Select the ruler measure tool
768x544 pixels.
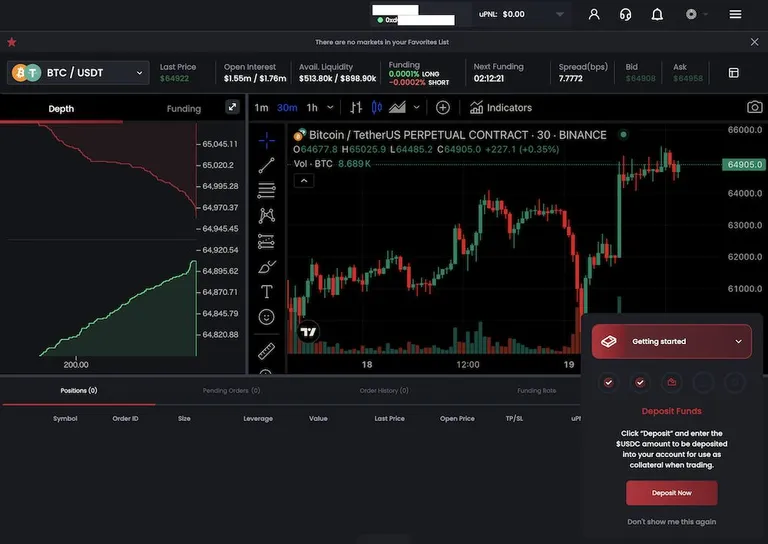(266, 351)
